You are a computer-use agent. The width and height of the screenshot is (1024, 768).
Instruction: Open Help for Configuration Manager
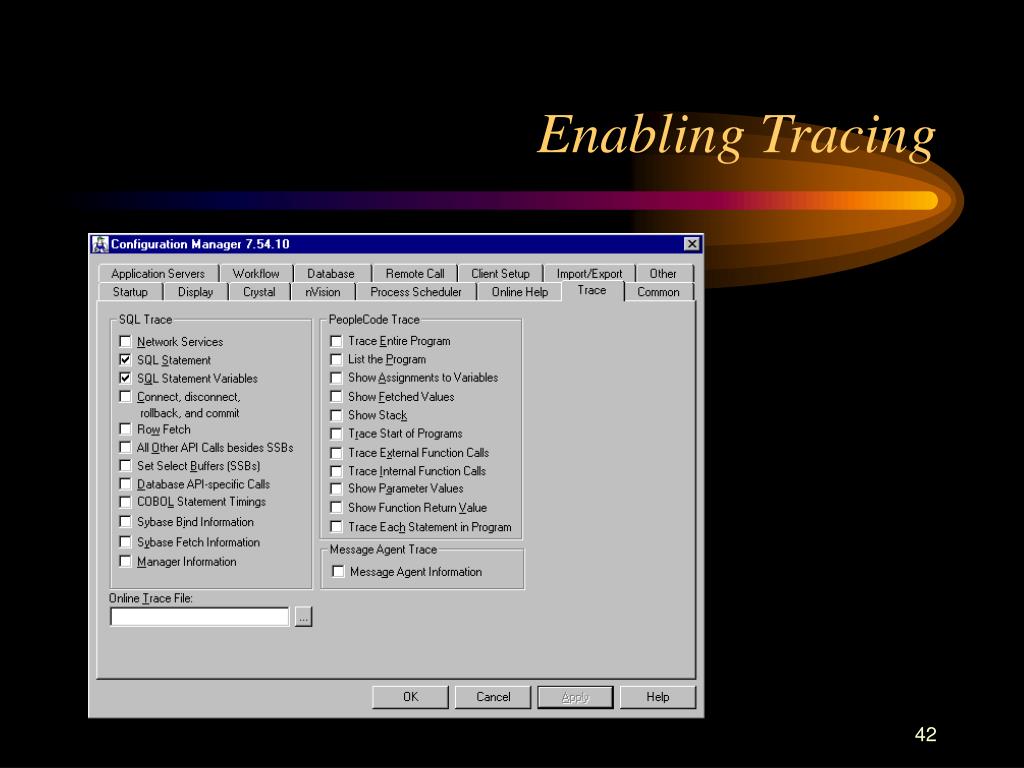(658, 697)
